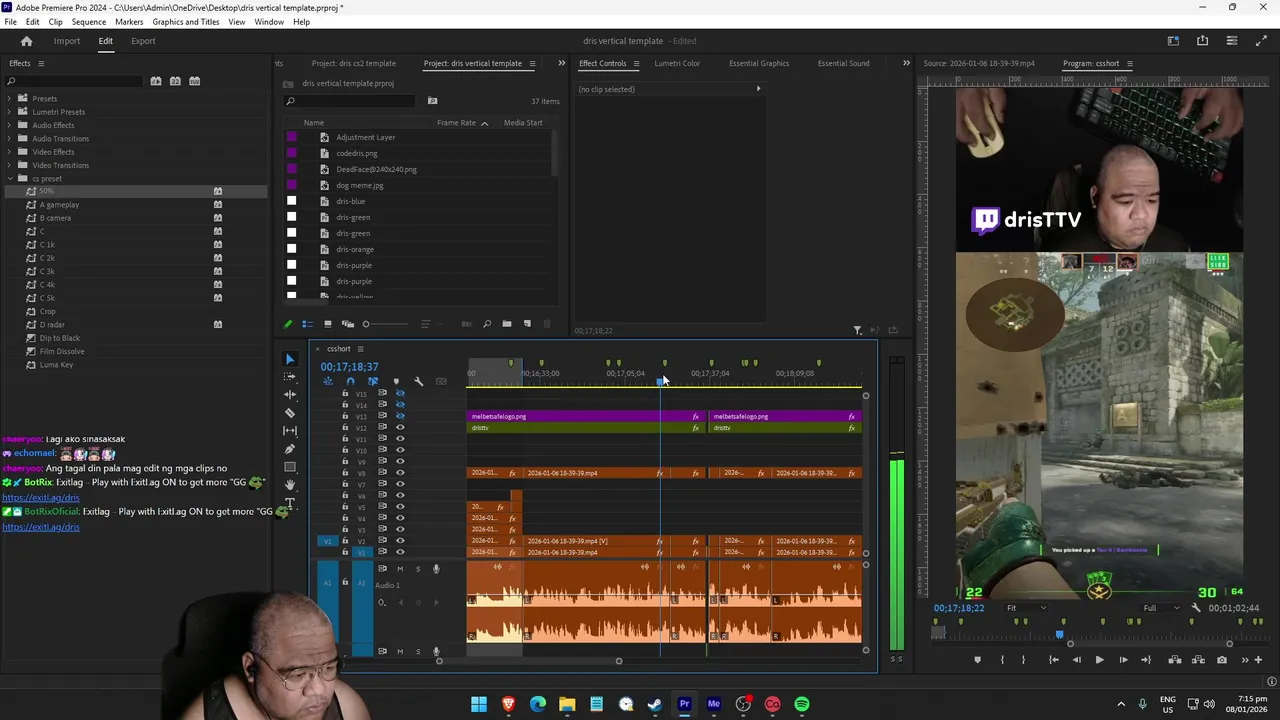Image resolution: width=1280 pixels, height=720 pixels.
Task: Click Find magnifier icon in Project panel footer
Action: (487, 324)
